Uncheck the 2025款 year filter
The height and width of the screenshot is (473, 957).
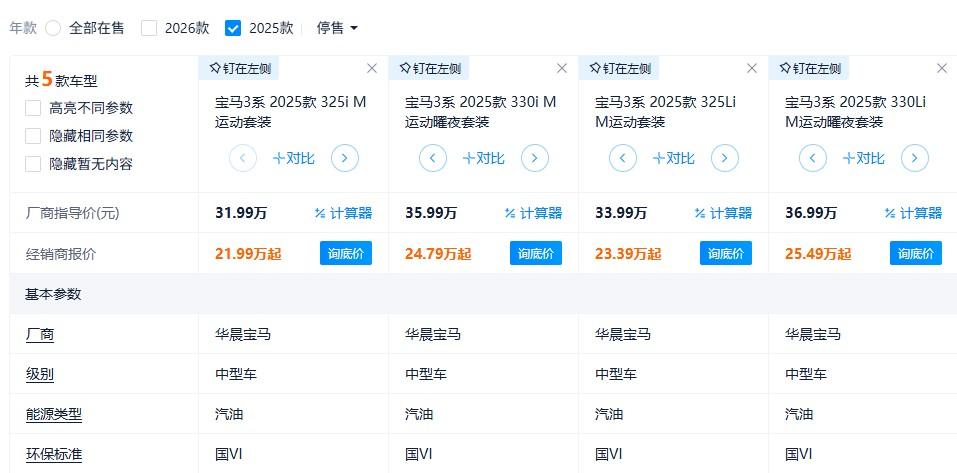[233, 28]
